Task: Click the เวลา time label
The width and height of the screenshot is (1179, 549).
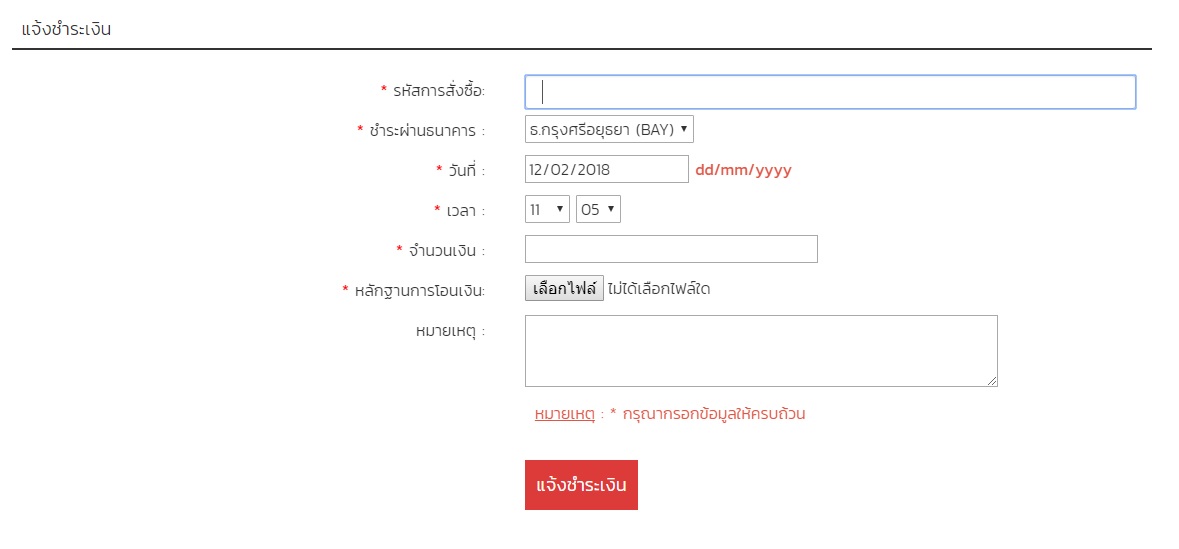Action: 465,211
